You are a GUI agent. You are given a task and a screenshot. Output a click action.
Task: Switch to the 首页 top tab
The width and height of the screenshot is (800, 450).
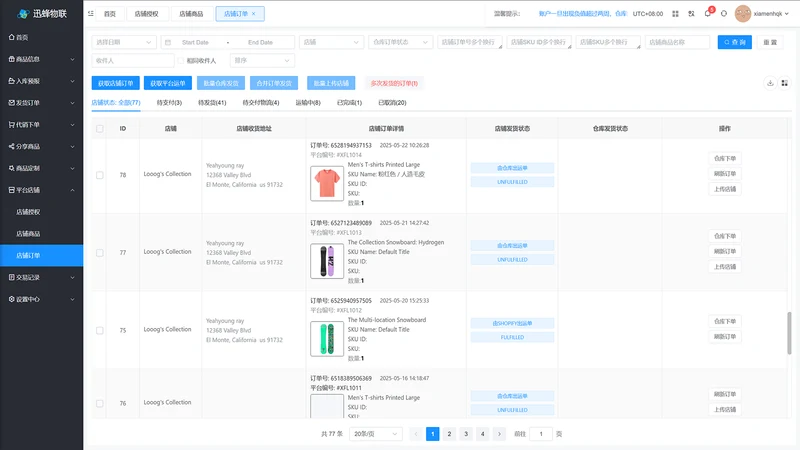click(110, 14)
